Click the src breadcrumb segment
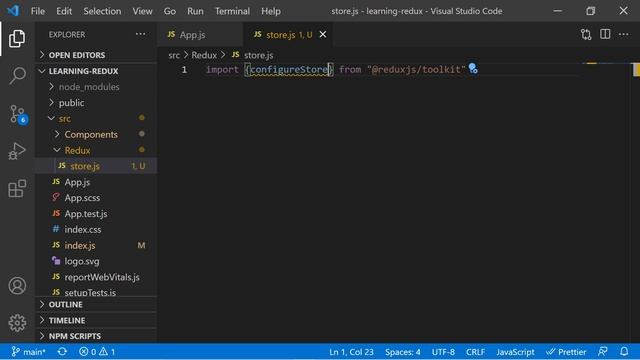Screen dimensions: 640x360 [174, 55]
